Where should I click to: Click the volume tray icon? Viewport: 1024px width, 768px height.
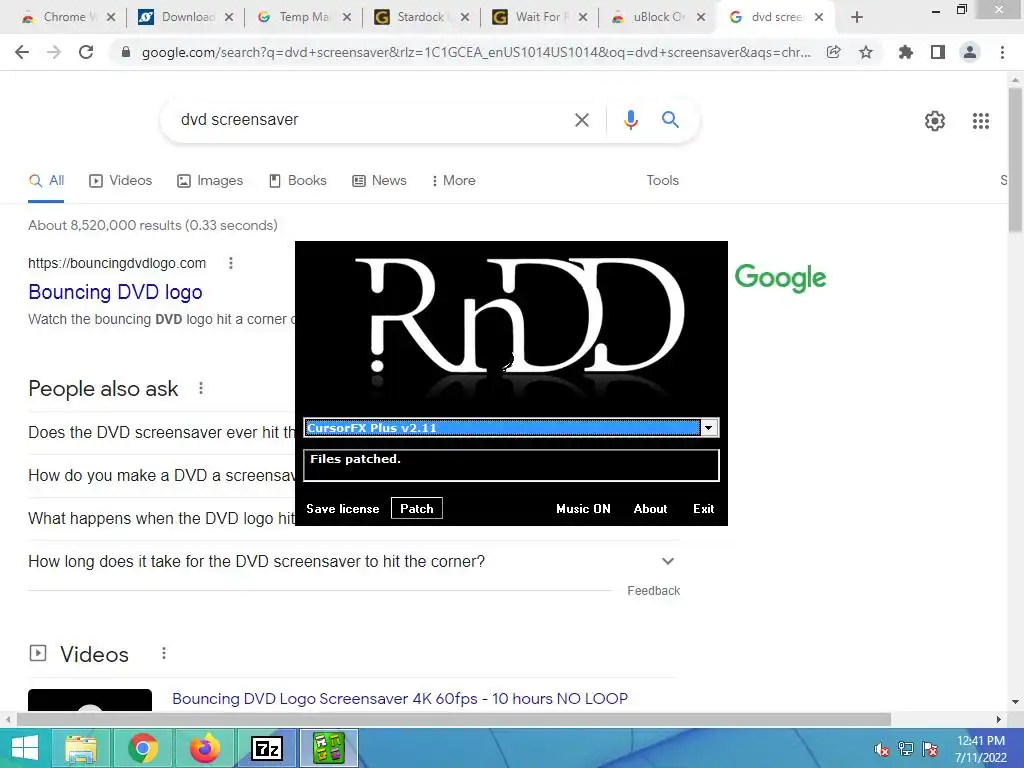tap(882, 749)
